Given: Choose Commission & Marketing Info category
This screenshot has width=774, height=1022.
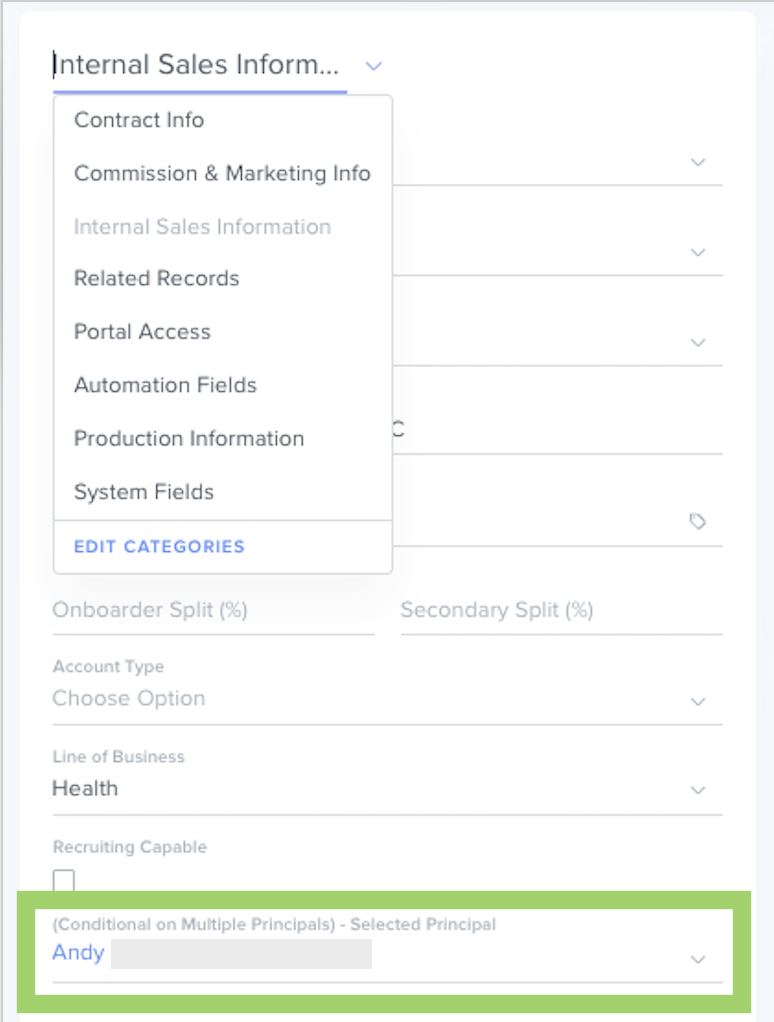Looking at the screenshot, I should (x=222, y=173).
